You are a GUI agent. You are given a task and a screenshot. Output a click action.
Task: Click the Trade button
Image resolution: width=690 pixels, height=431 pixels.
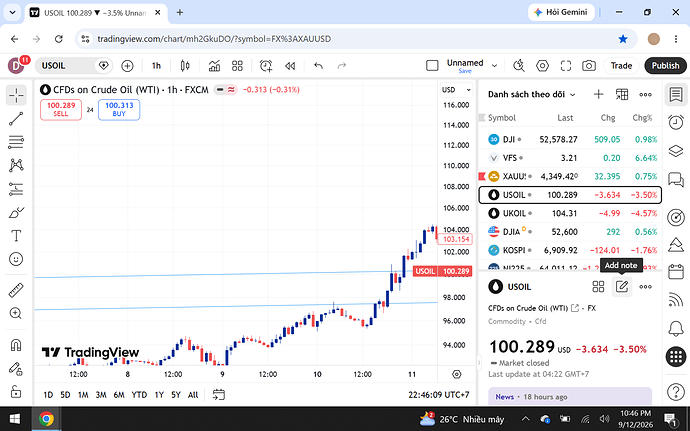pos(621,66)
